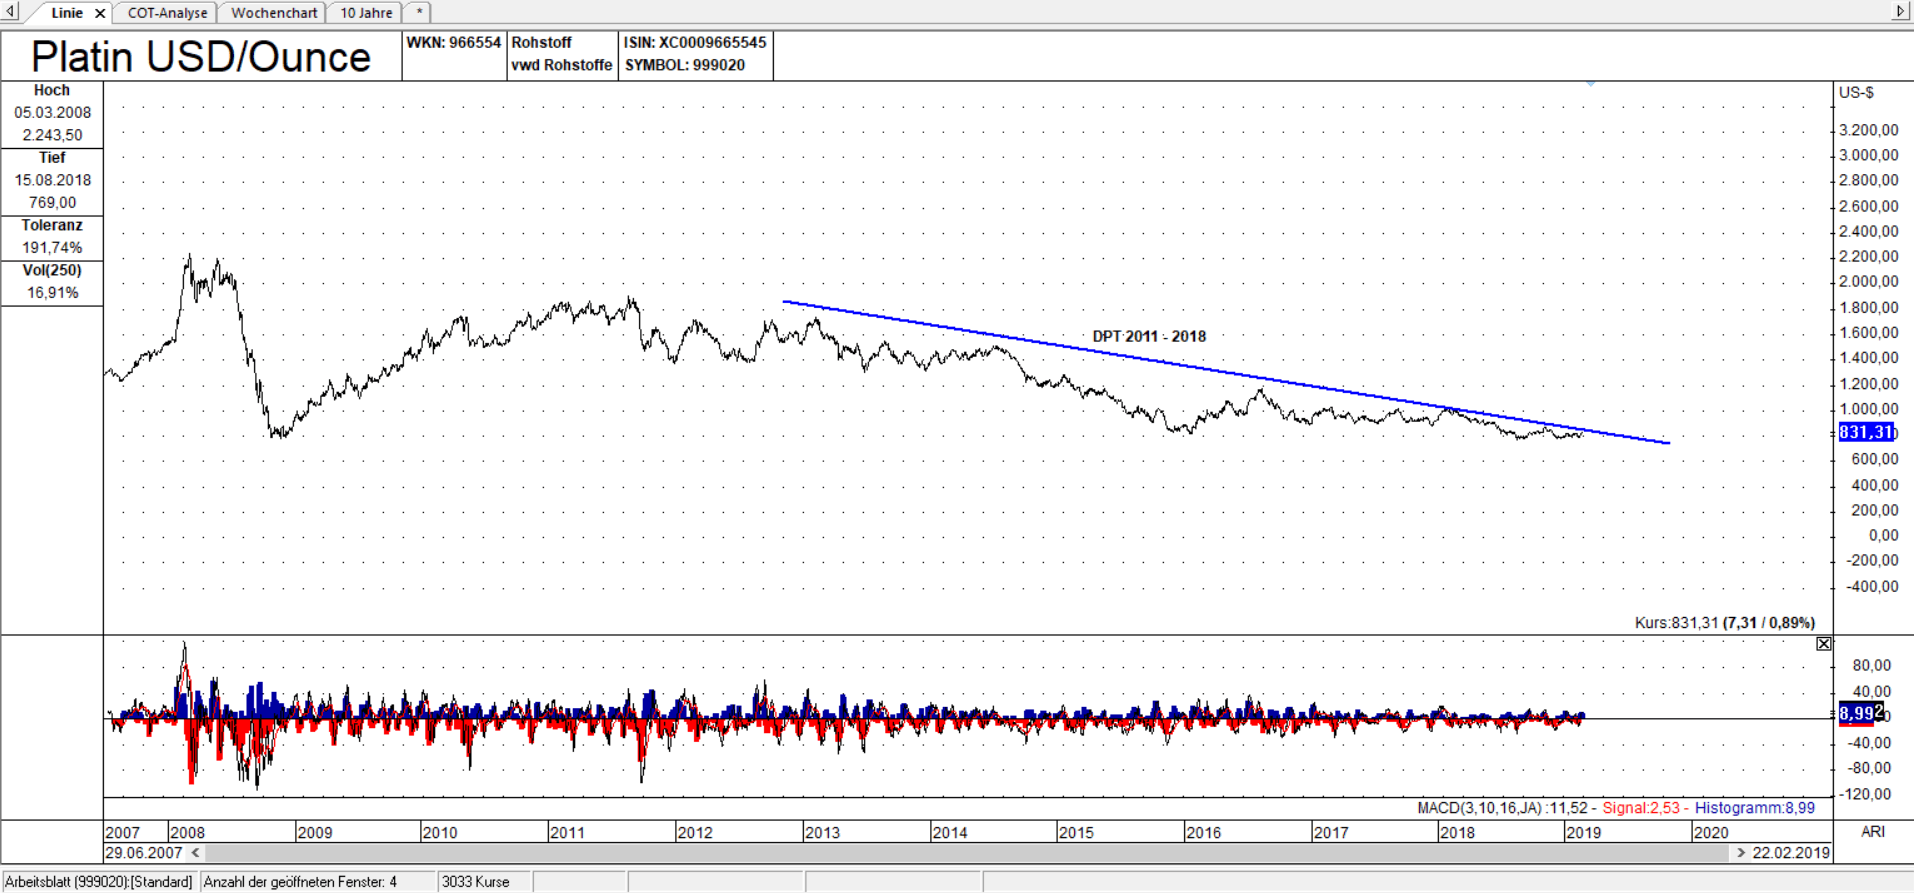Click the Platin USD/Ounce title

(x=201, y=57)
